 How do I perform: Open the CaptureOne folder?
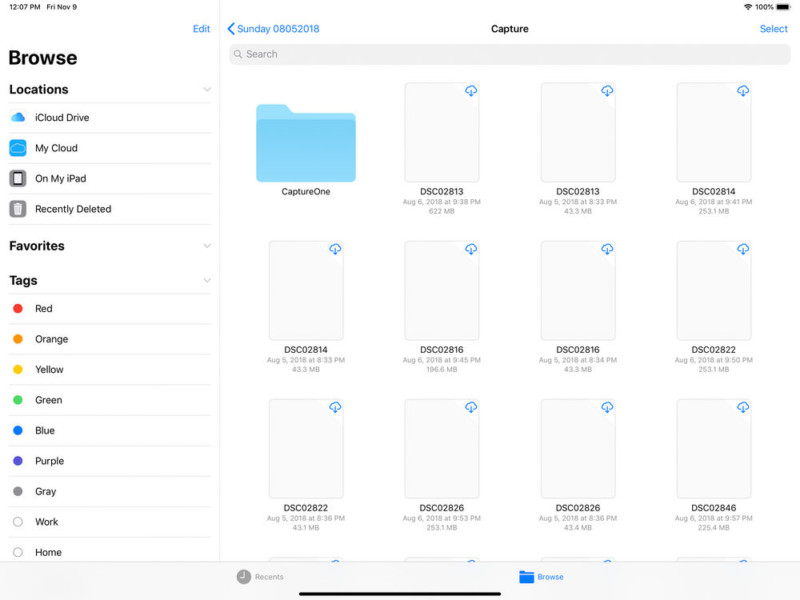[305, 144]
